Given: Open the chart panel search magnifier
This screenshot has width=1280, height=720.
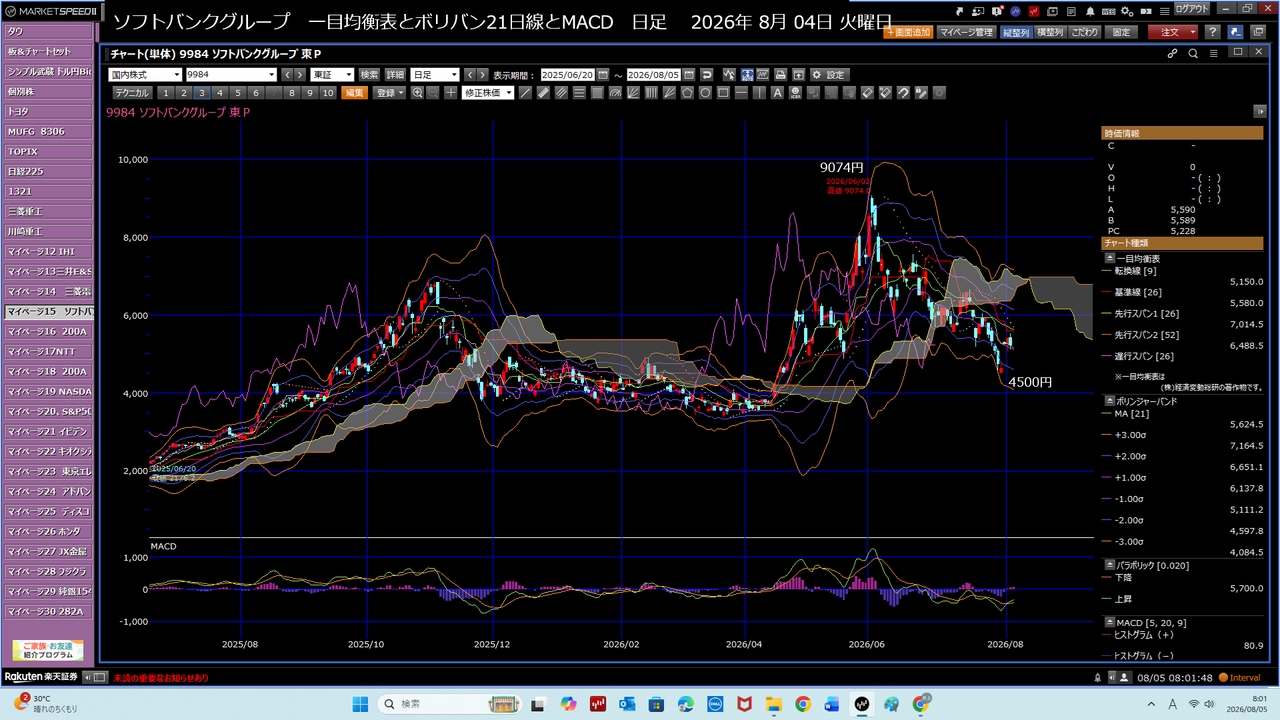Looking at the screenshot, I should point(1193,53).
